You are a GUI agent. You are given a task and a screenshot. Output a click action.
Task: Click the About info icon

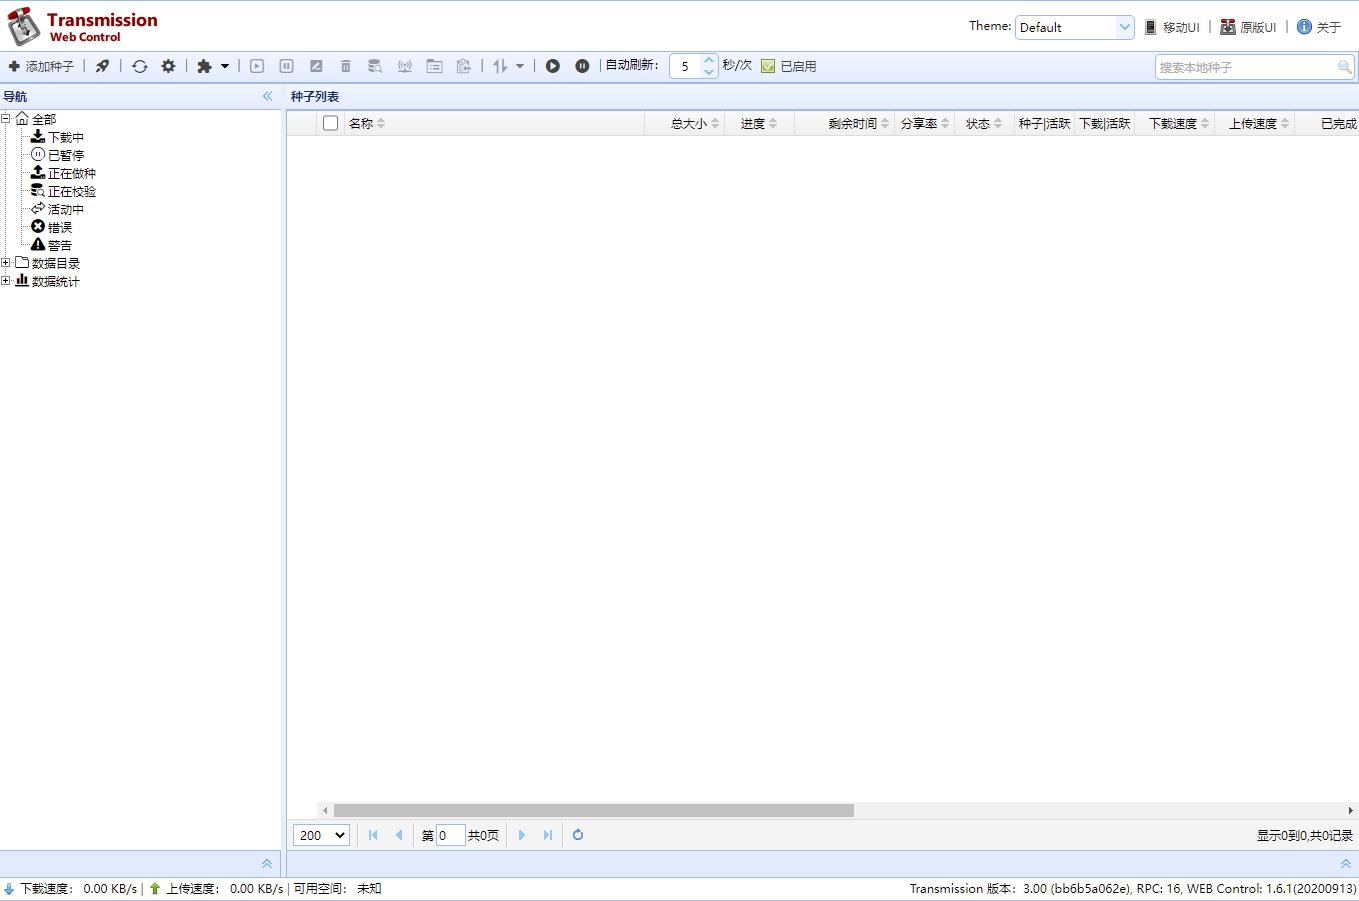click(1304, 27)
